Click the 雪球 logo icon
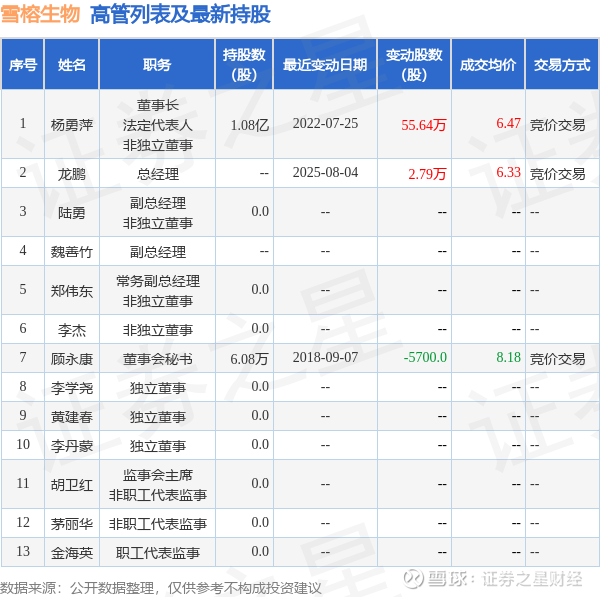 pos(413,578)
